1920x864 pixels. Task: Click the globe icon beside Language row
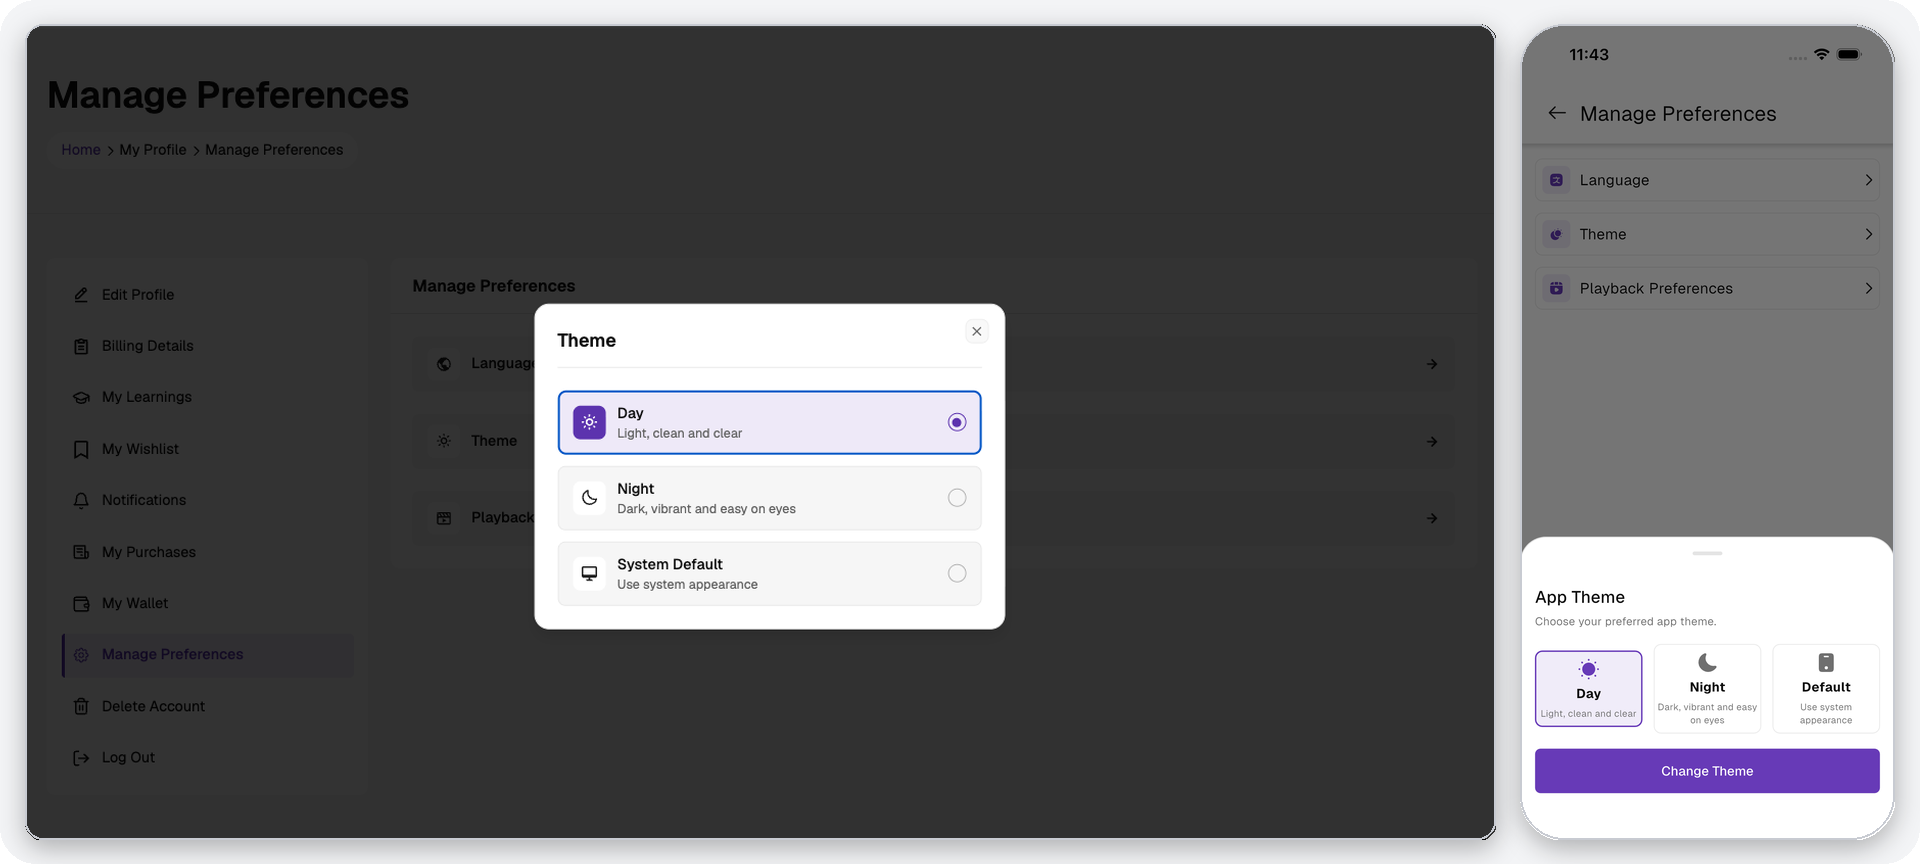click(x=444, y=364)
